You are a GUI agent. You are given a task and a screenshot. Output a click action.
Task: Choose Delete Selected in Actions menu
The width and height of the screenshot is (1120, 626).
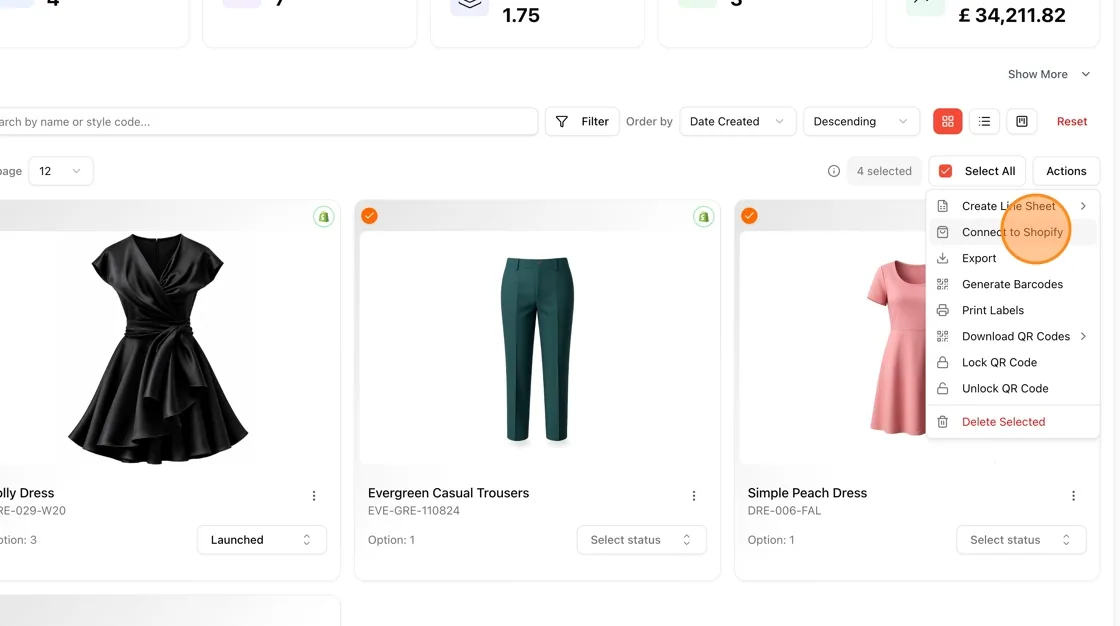pyautogui.click(x=1013, y=422)
